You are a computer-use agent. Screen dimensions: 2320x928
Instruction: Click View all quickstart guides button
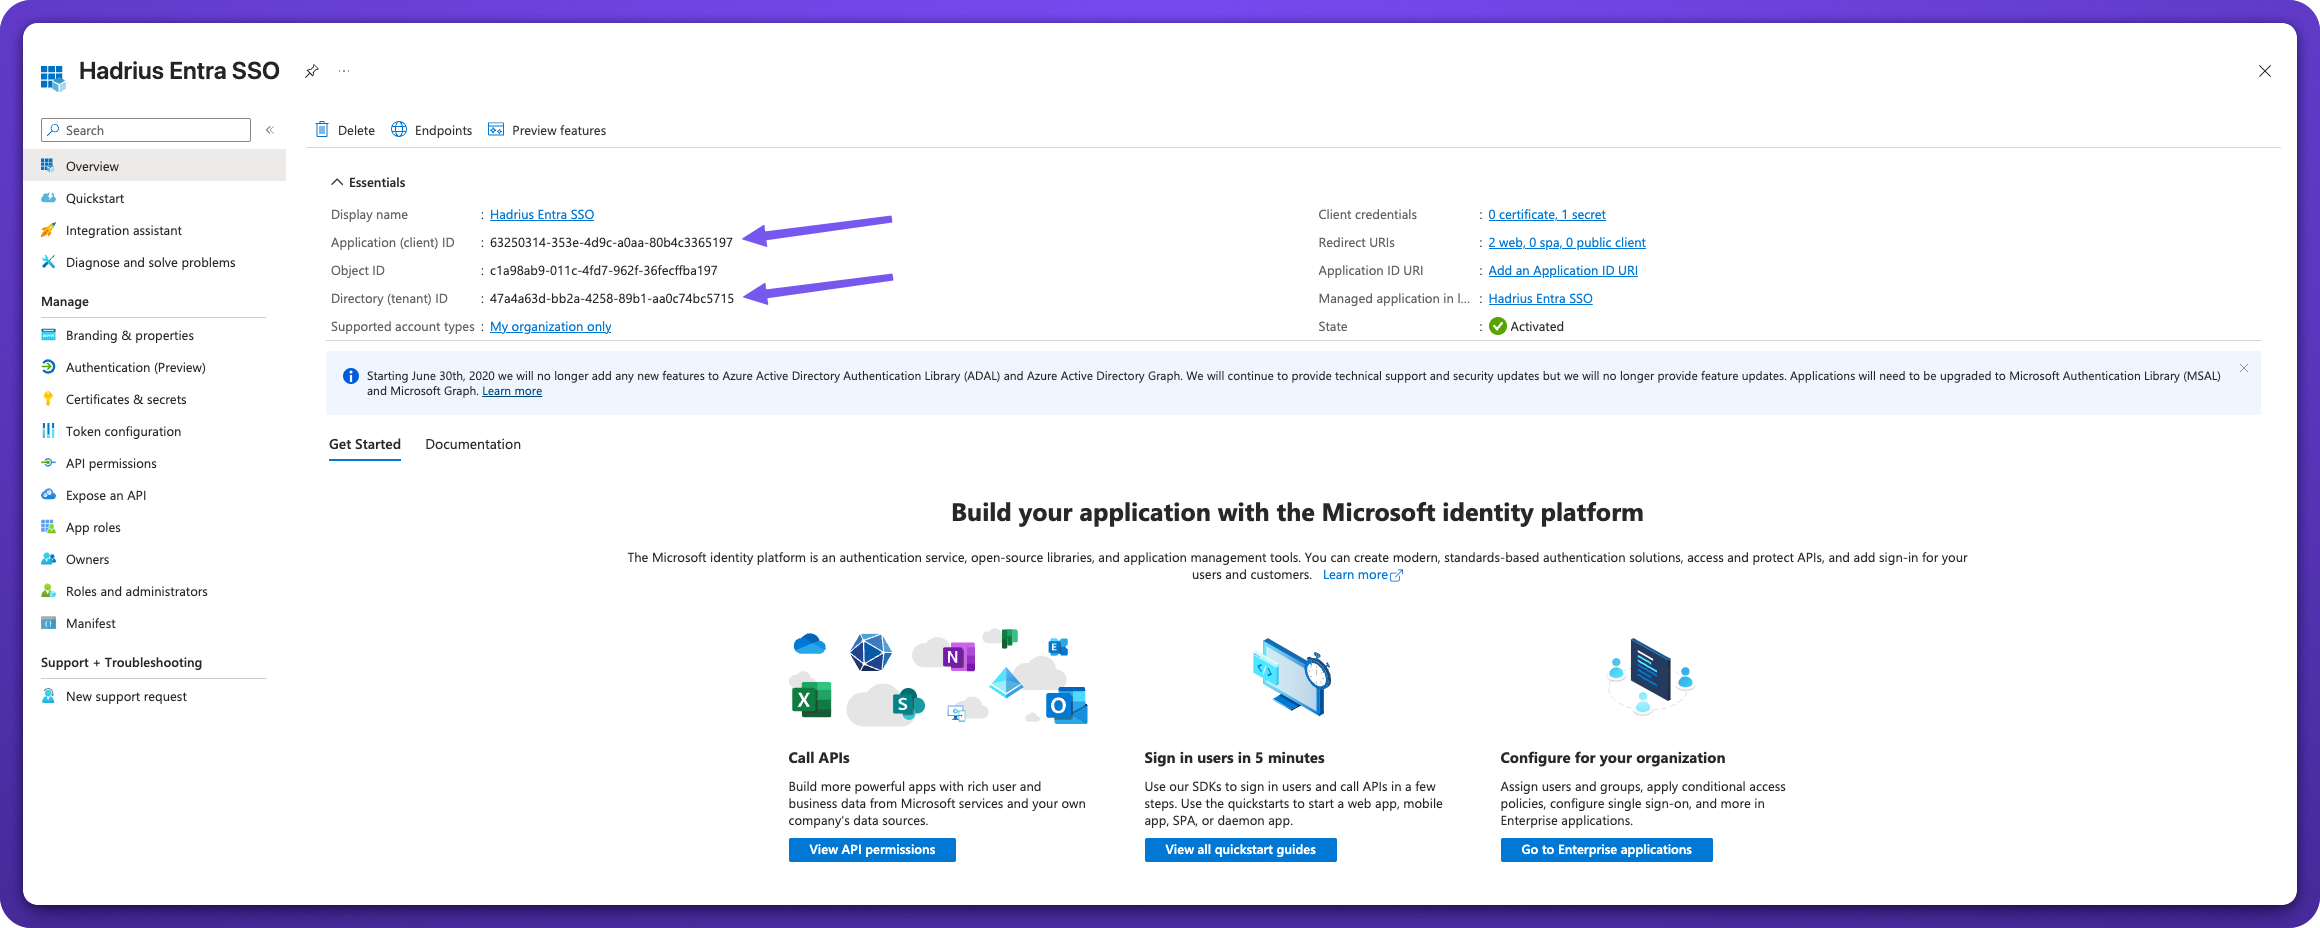pyautogui.click(x=1240, y=850)
